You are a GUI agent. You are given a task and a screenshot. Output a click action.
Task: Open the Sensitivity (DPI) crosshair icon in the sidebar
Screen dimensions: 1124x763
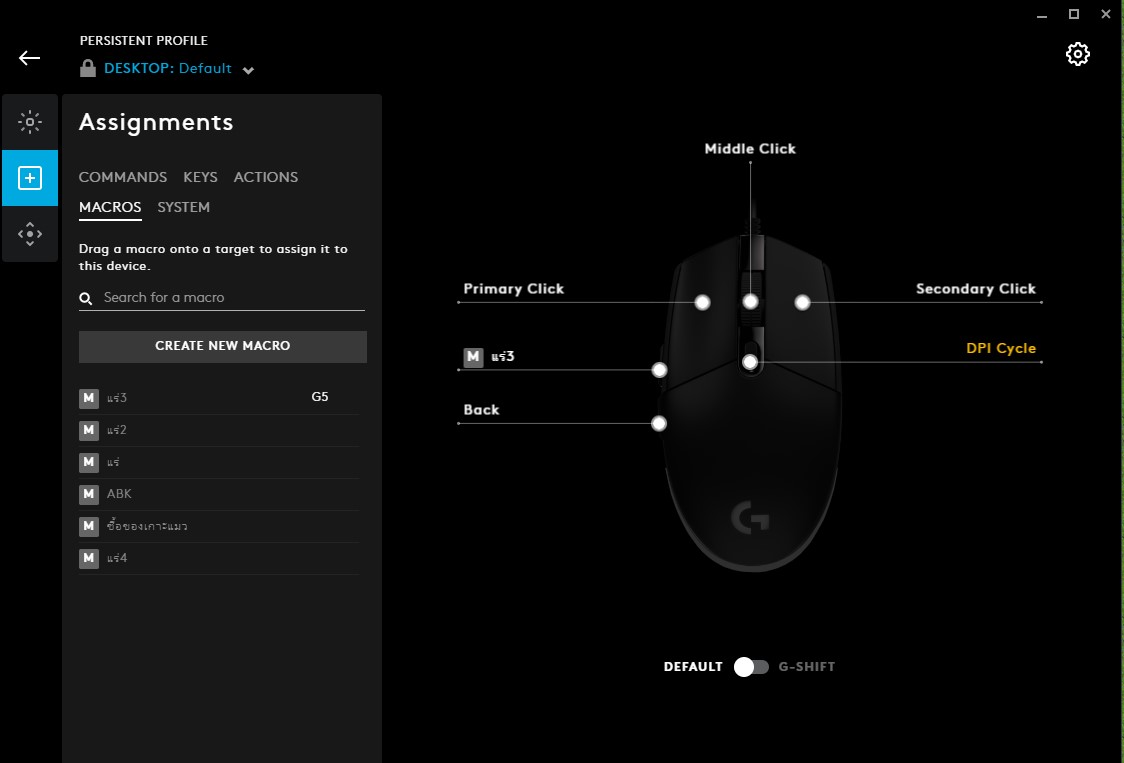[x=30, y=234]
